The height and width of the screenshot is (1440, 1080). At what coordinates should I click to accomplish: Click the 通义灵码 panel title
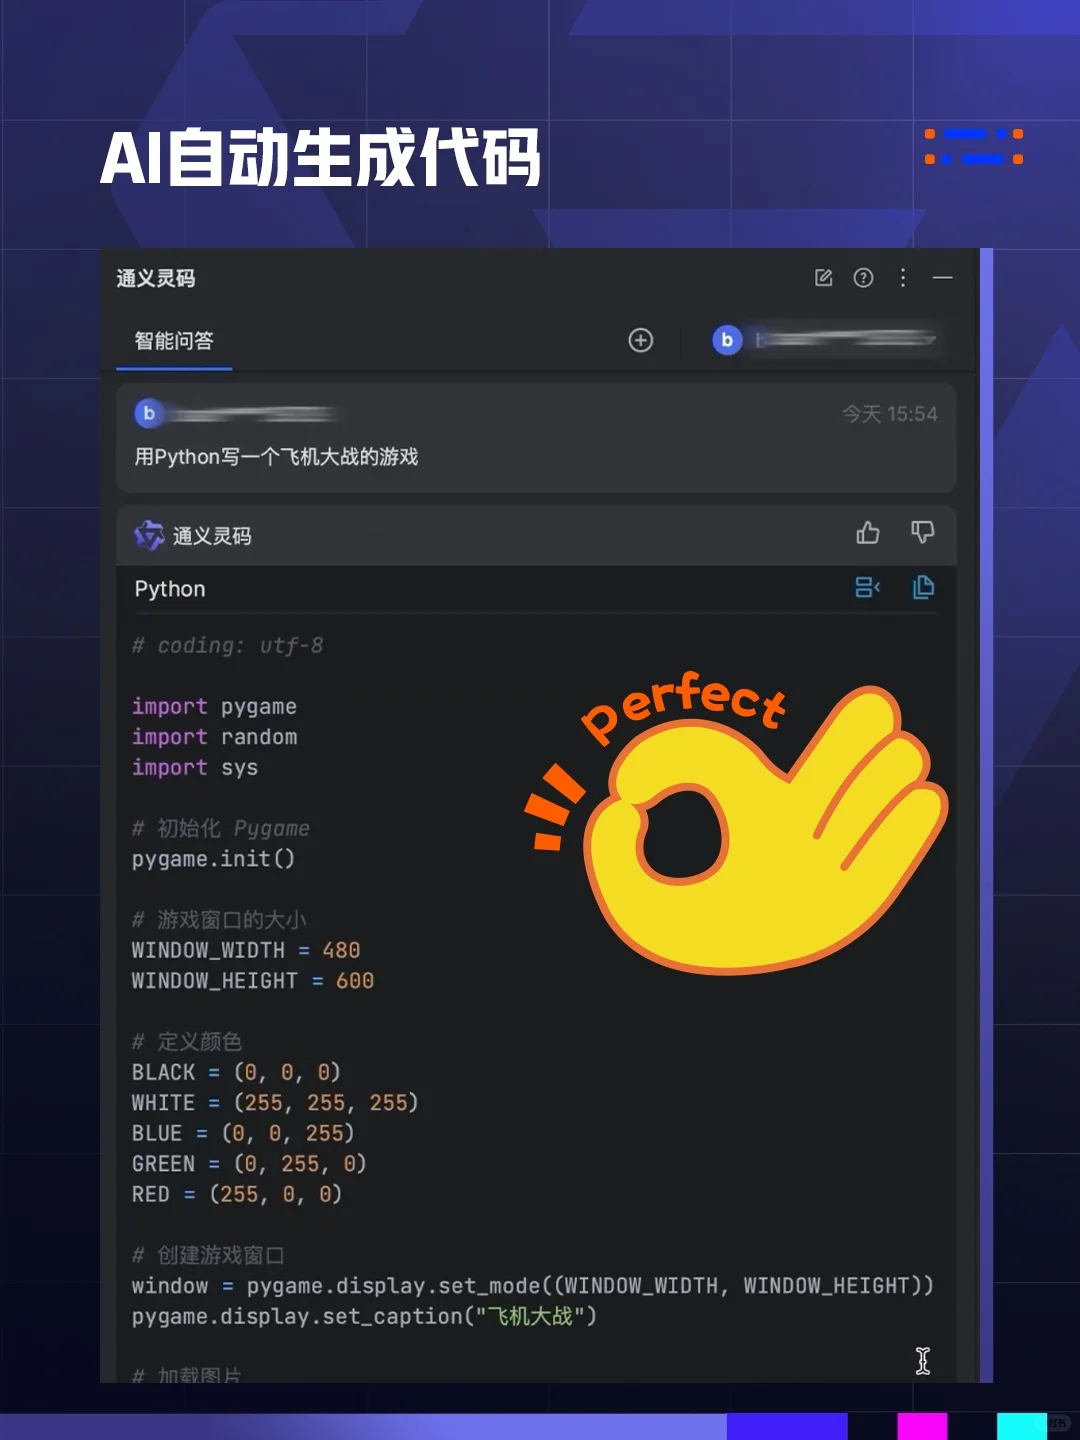click(x=156, y=278)
